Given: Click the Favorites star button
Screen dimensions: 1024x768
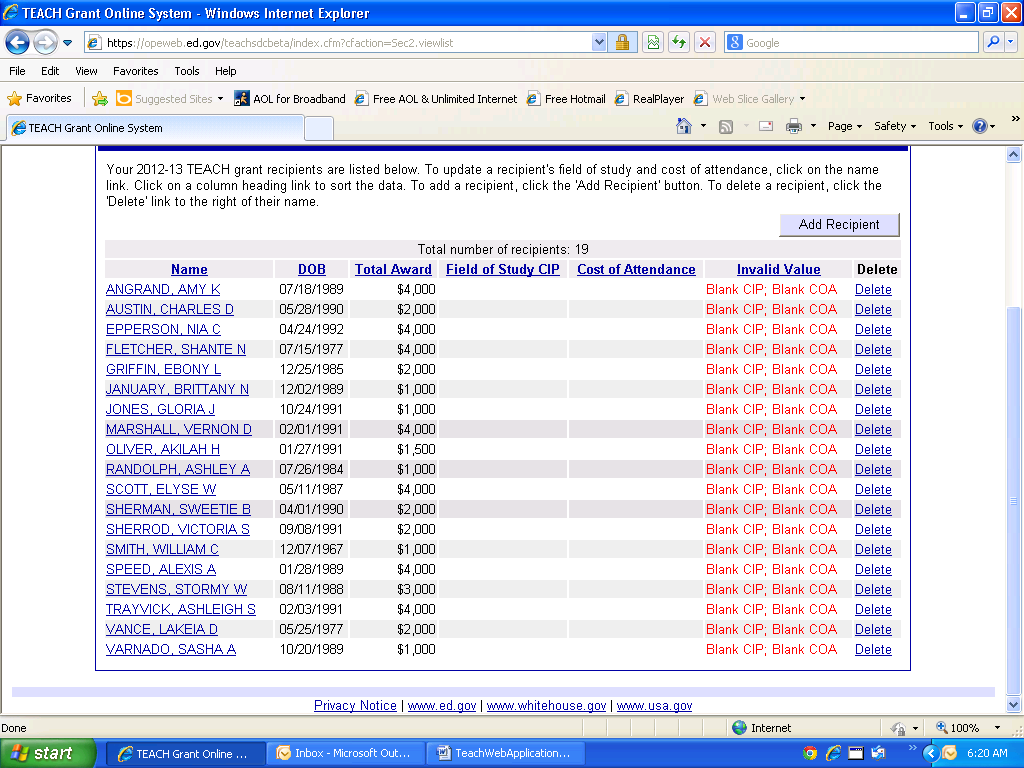Looking at the screenshot, I should (40, 99).
